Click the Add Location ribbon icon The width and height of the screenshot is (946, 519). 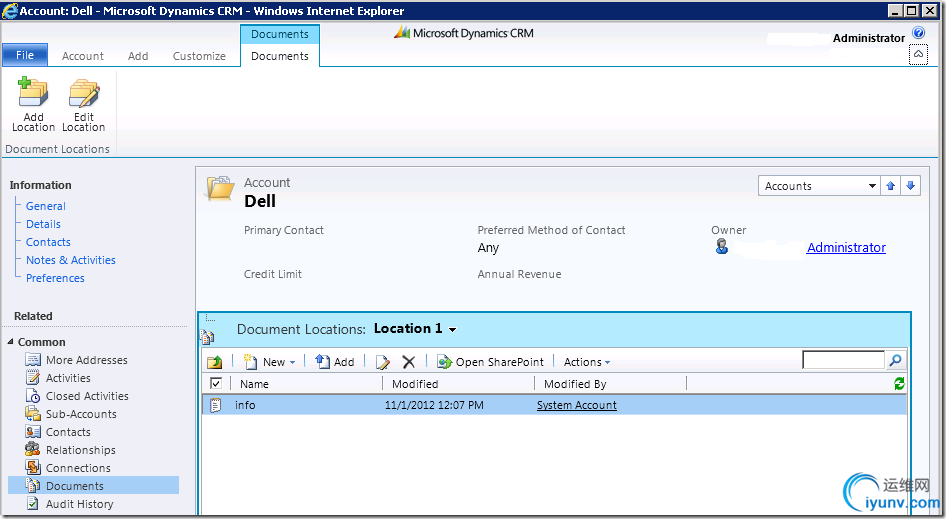click(33, 92)
